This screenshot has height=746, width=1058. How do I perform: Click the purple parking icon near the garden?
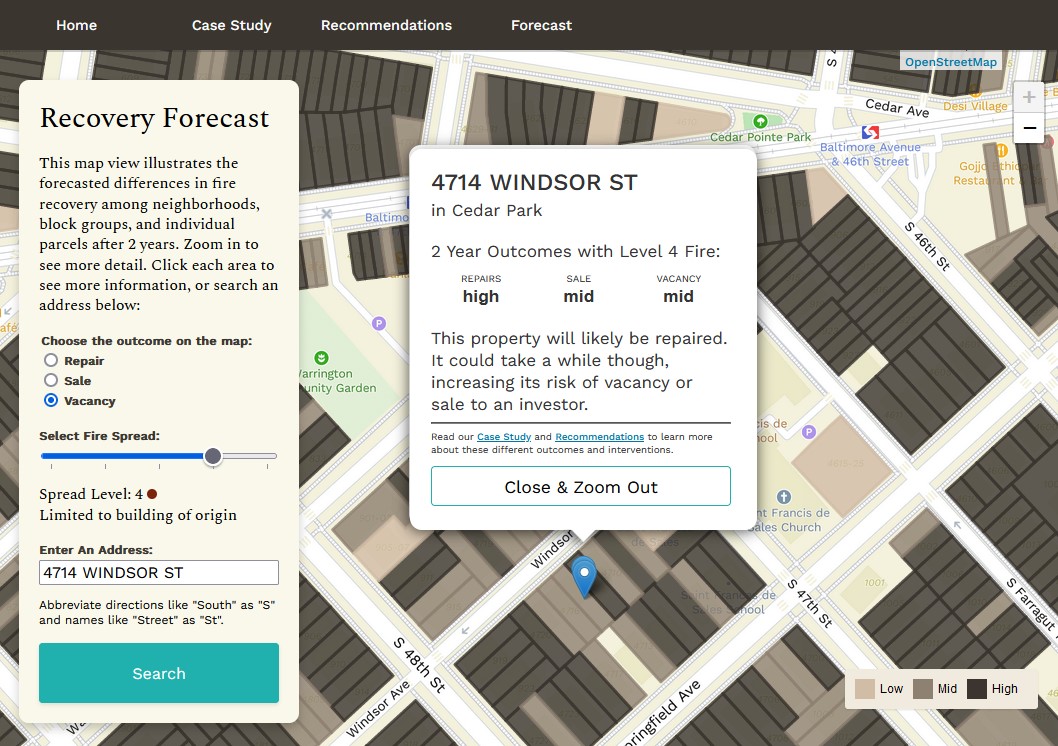pos(379,323)
